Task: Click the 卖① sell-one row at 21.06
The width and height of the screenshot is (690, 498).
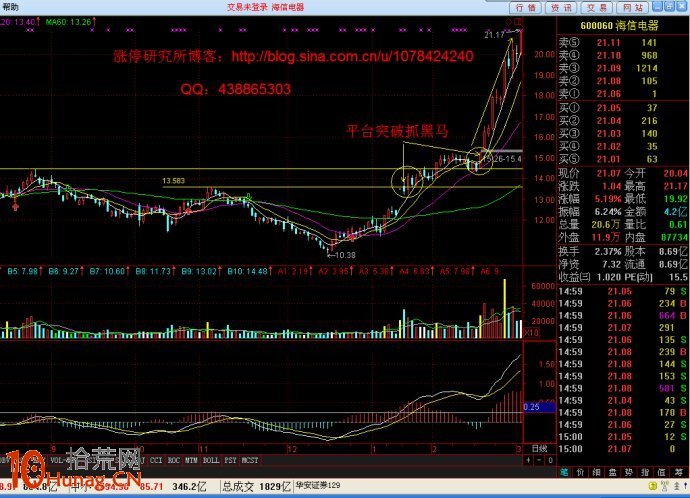Action: click(624, 94)
